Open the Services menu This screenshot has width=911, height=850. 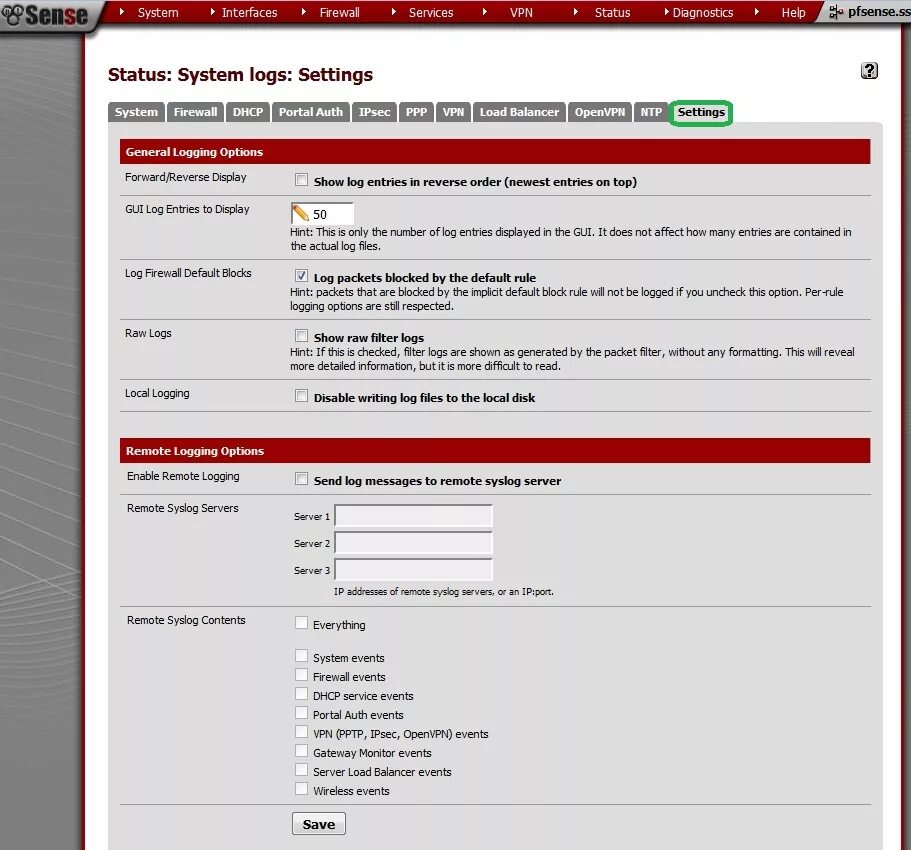click(x=431, y=12)
